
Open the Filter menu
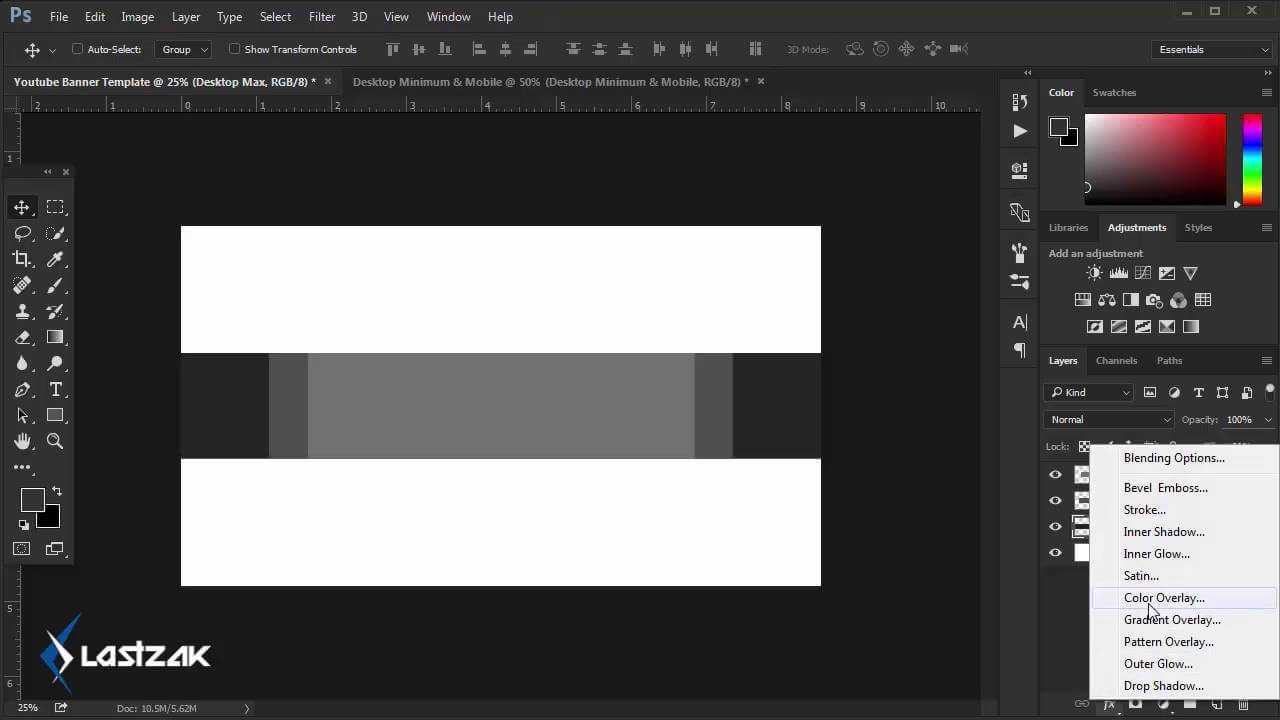pyautogui.click(x=322, y=17)
